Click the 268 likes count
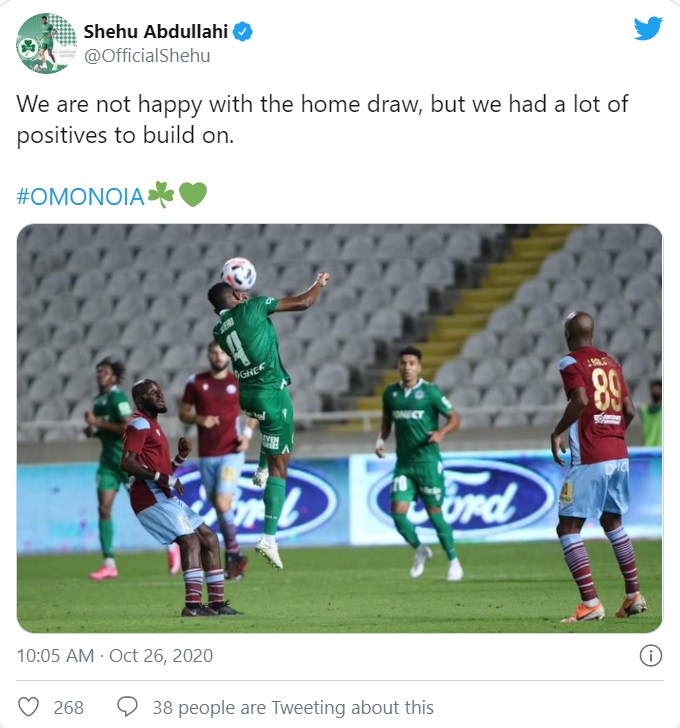Viewport: 680px width, 728px height. pos(69,708)
